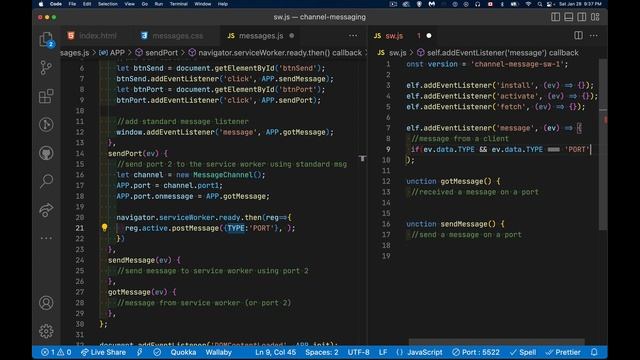The height and width of the screenshot is (360, 640).
Task: Click Wallaby in status bar
Action: pos(218,352)
